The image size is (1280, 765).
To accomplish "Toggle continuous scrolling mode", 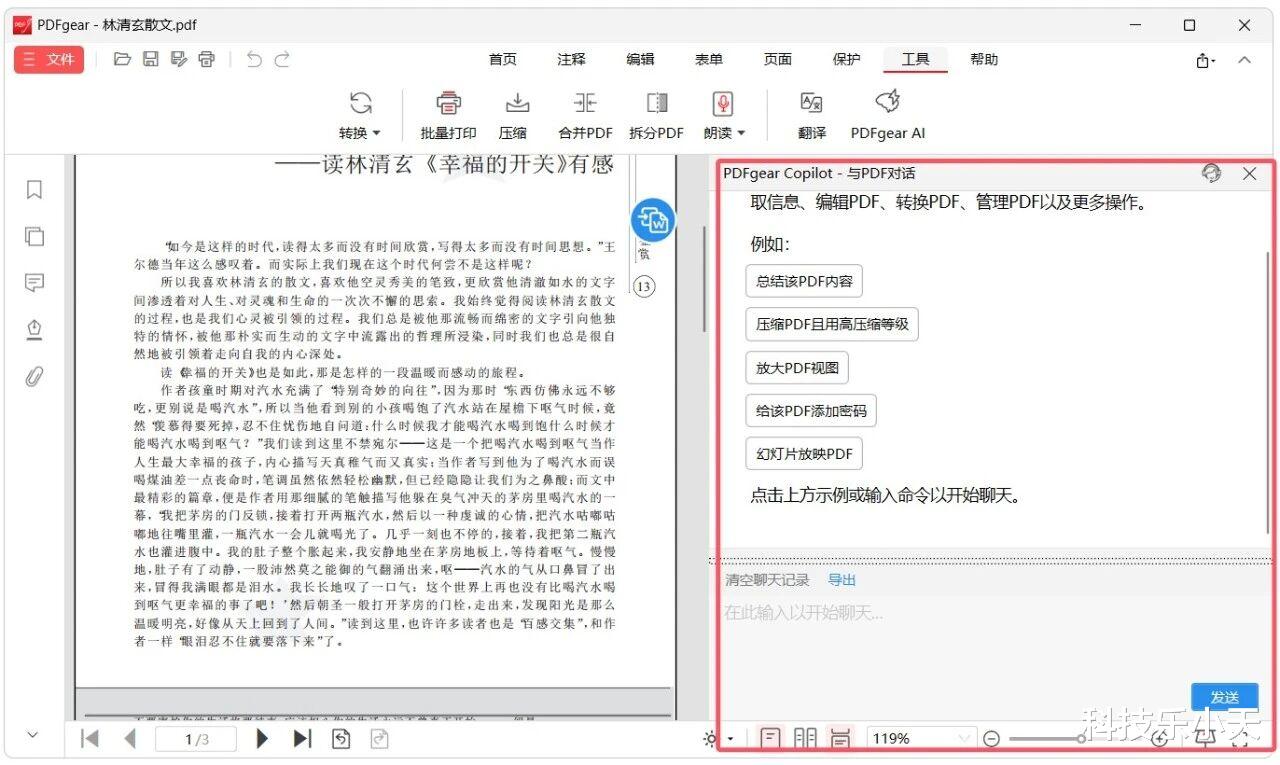I will pos(840,739).
